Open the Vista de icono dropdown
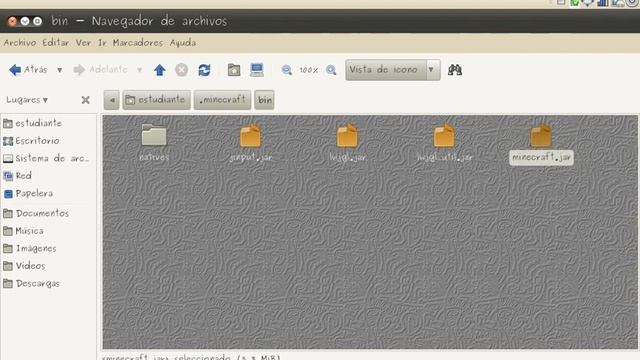This screenshot has width=640, height=360. coord(393,70)
